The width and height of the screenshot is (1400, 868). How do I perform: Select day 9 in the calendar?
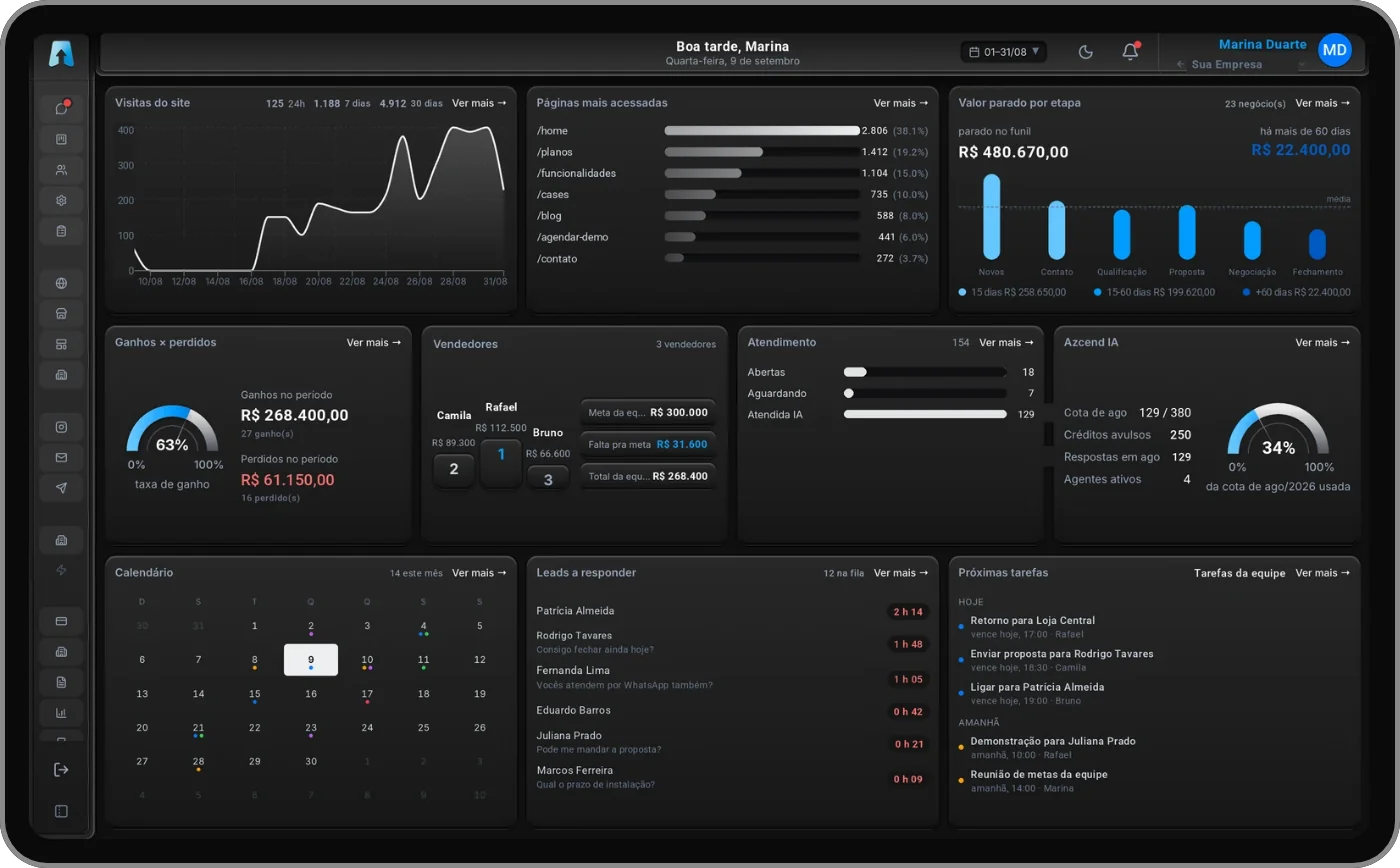[311, 660]
